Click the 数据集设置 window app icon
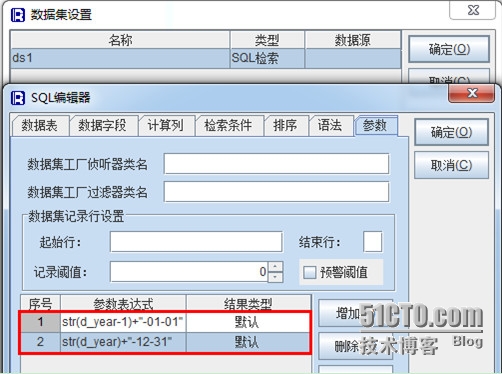The height and width of the screenshot is (374, 502). 18,15
